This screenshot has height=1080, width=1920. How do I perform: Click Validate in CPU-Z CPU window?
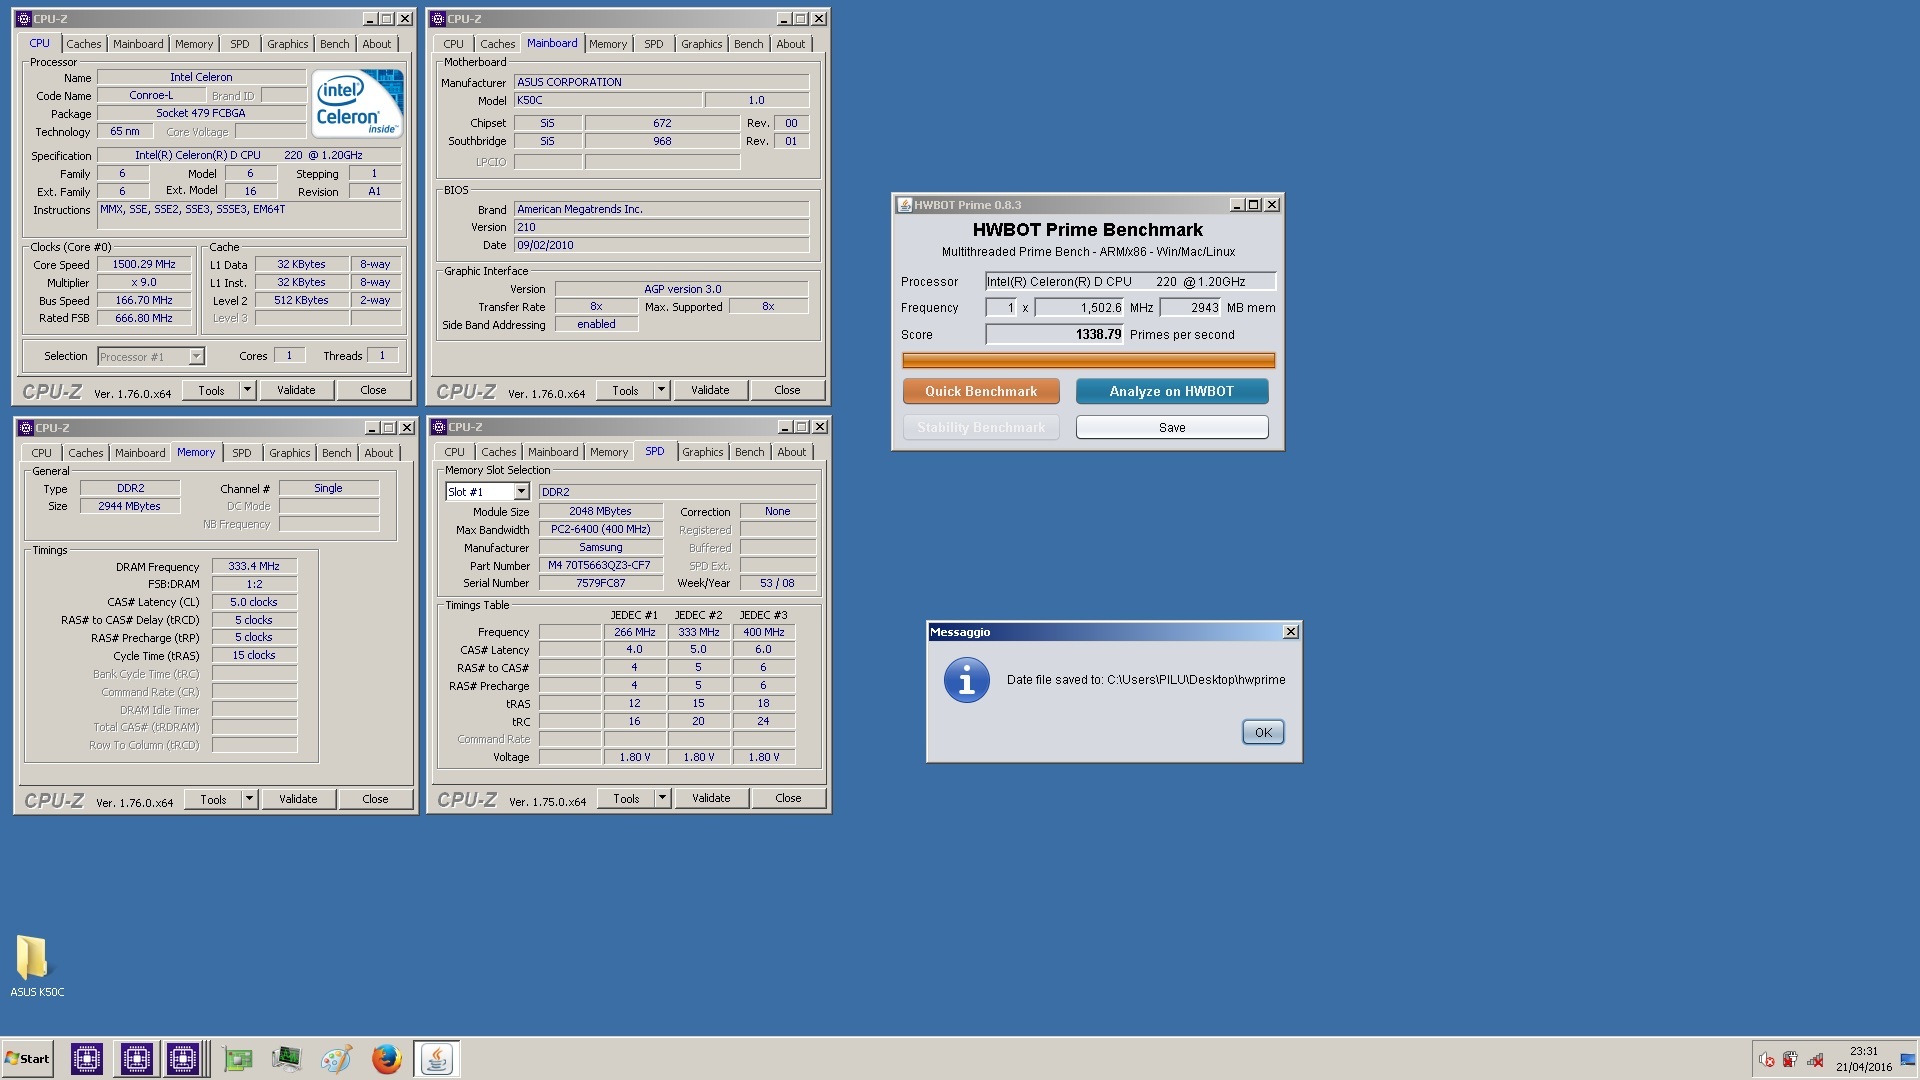pos(296,390)
